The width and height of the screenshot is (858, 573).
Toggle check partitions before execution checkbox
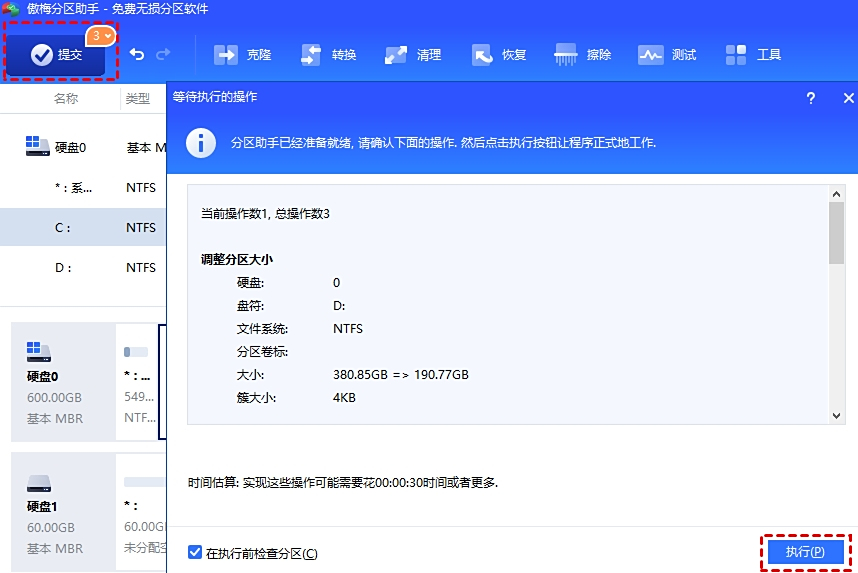tap(195, 553)
